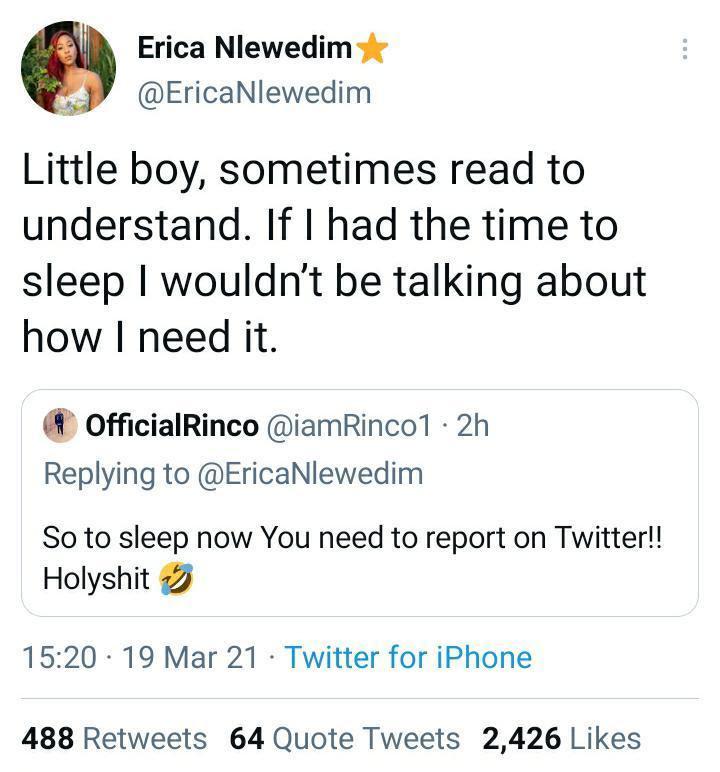Click the @EricaNlewedim handle under the name

(x=253, y=93)
